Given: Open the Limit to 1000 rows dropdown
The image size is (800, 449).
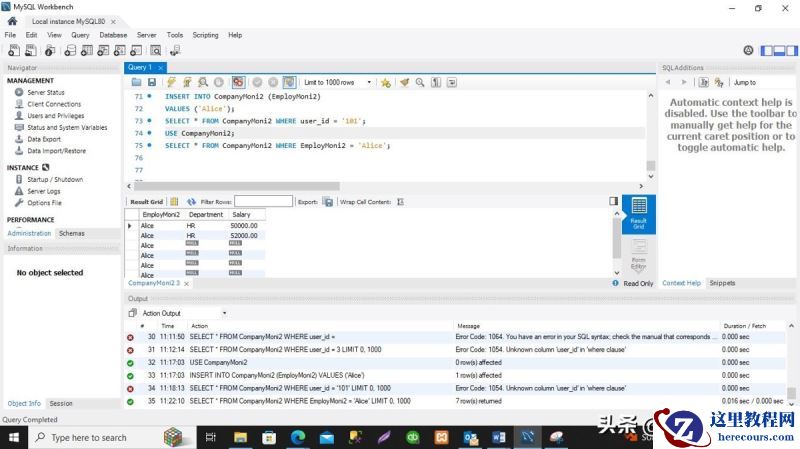Looking at the screenshot, I should [x=338, y=82].
